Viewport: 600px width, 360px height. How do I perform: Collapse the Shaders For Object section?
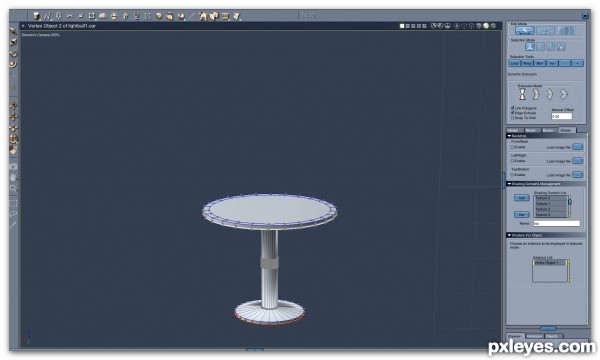pyautogui.click(x=509, y=235)
